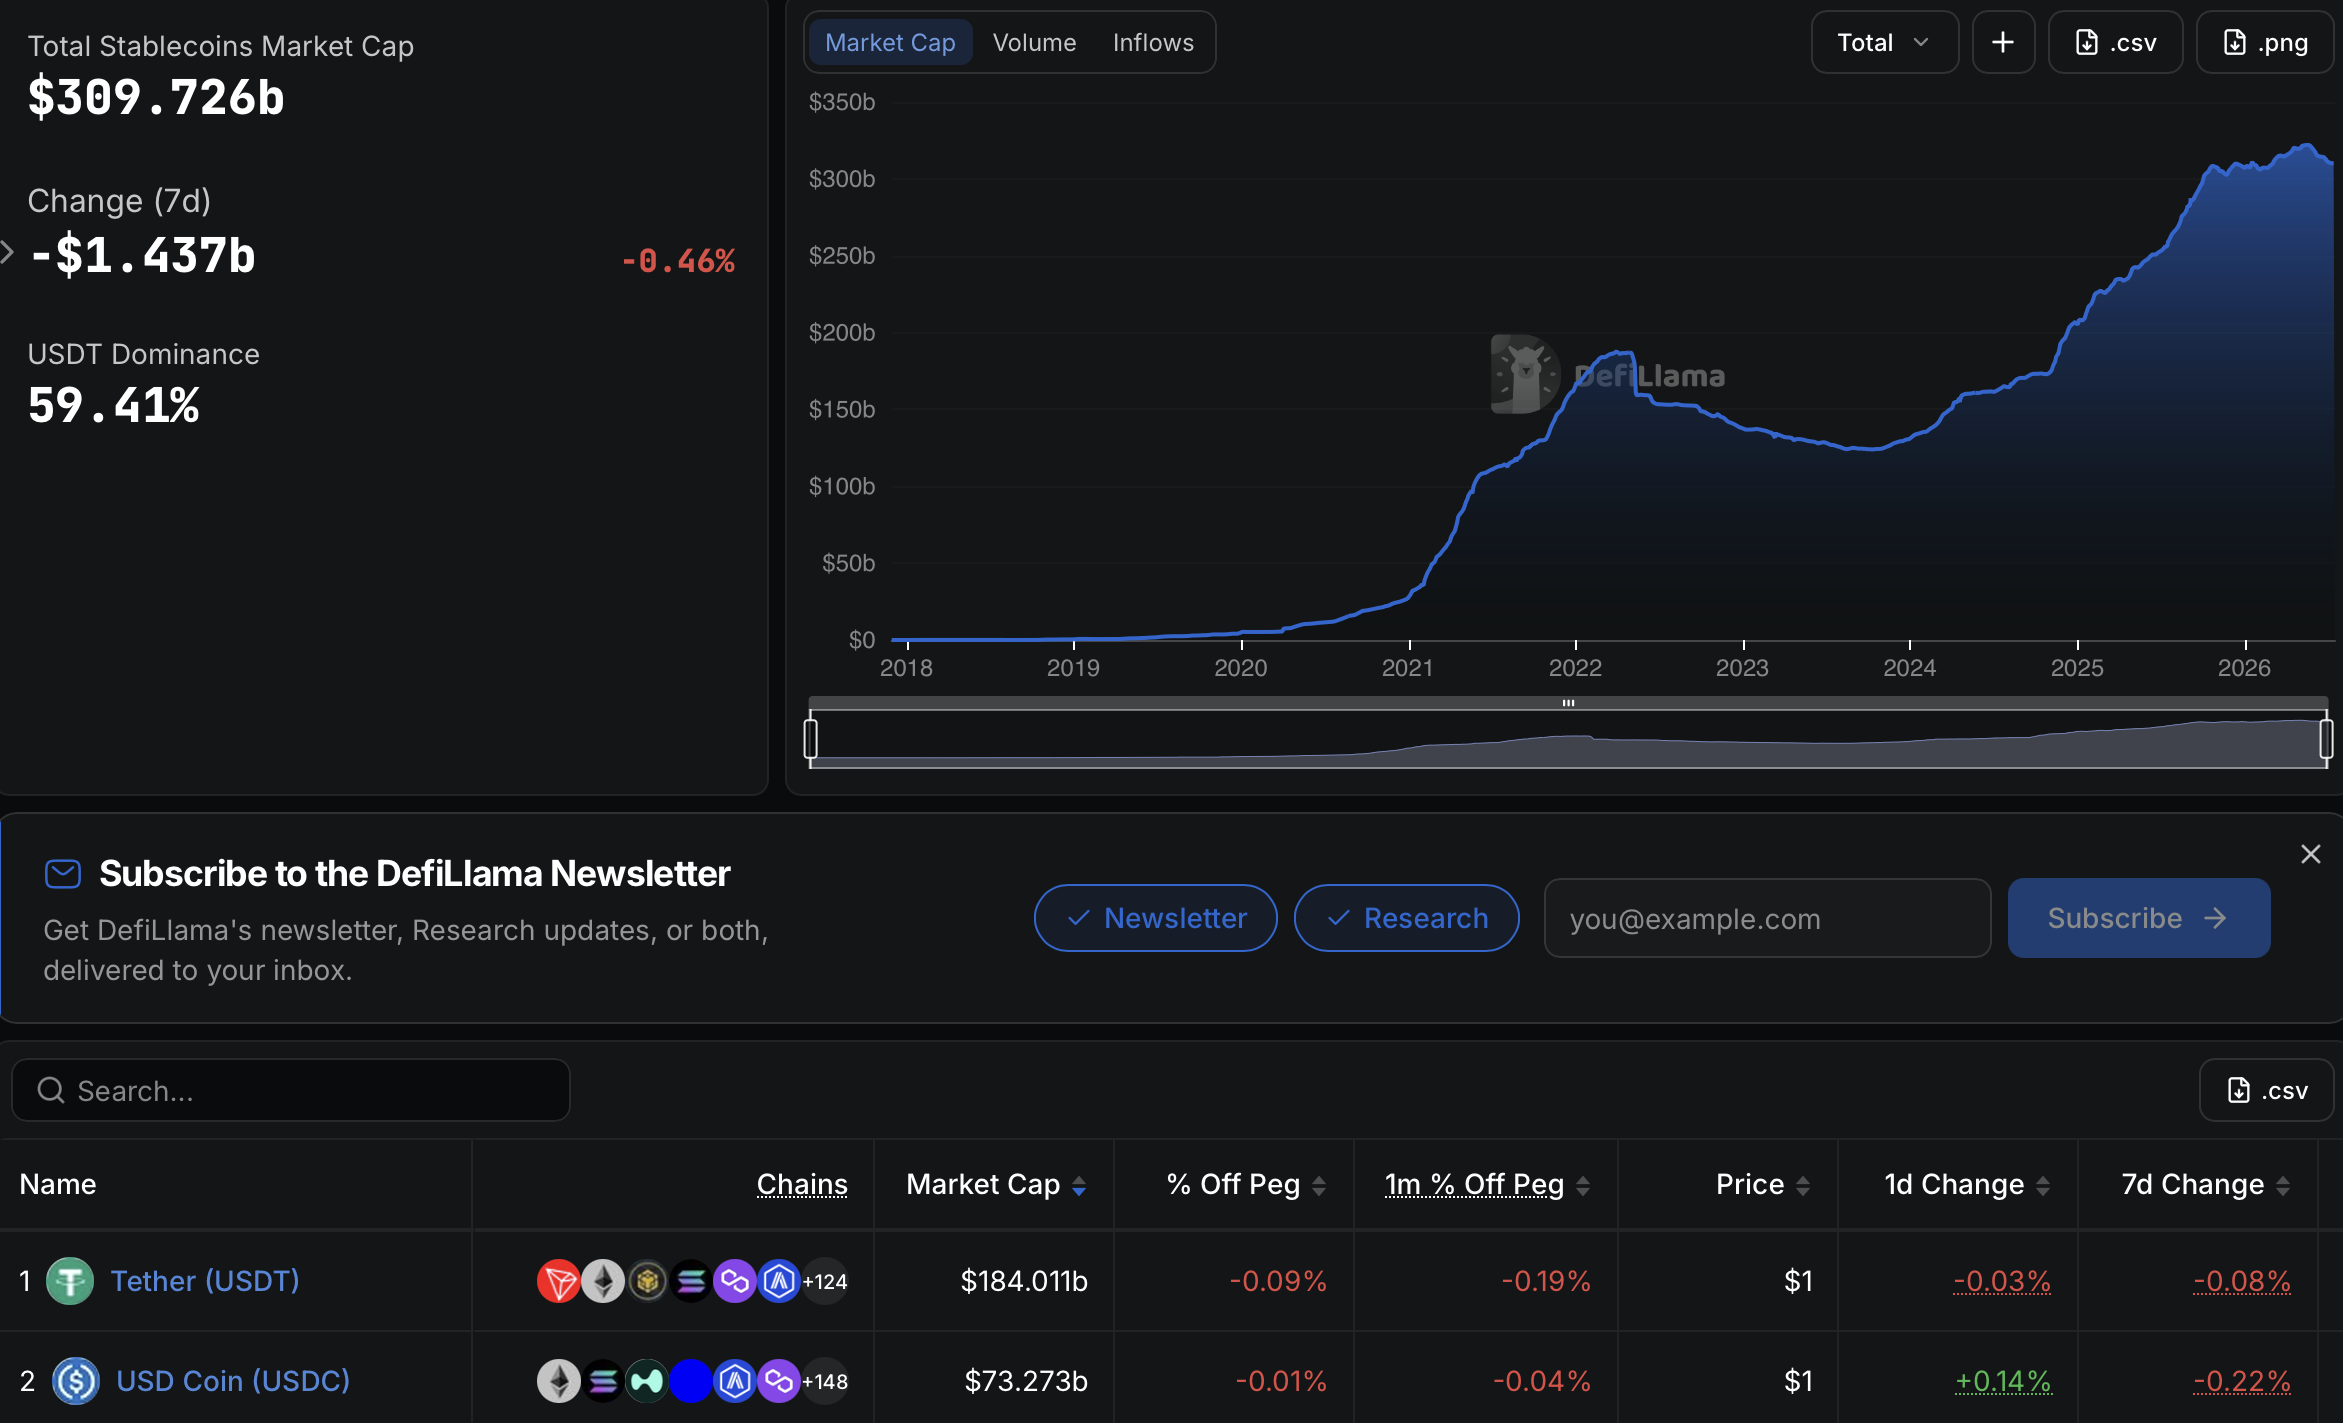Viewport: 2343px width, 1423px height.
Task: Grab the right handle of the chart range slider
Action: 2326,739
